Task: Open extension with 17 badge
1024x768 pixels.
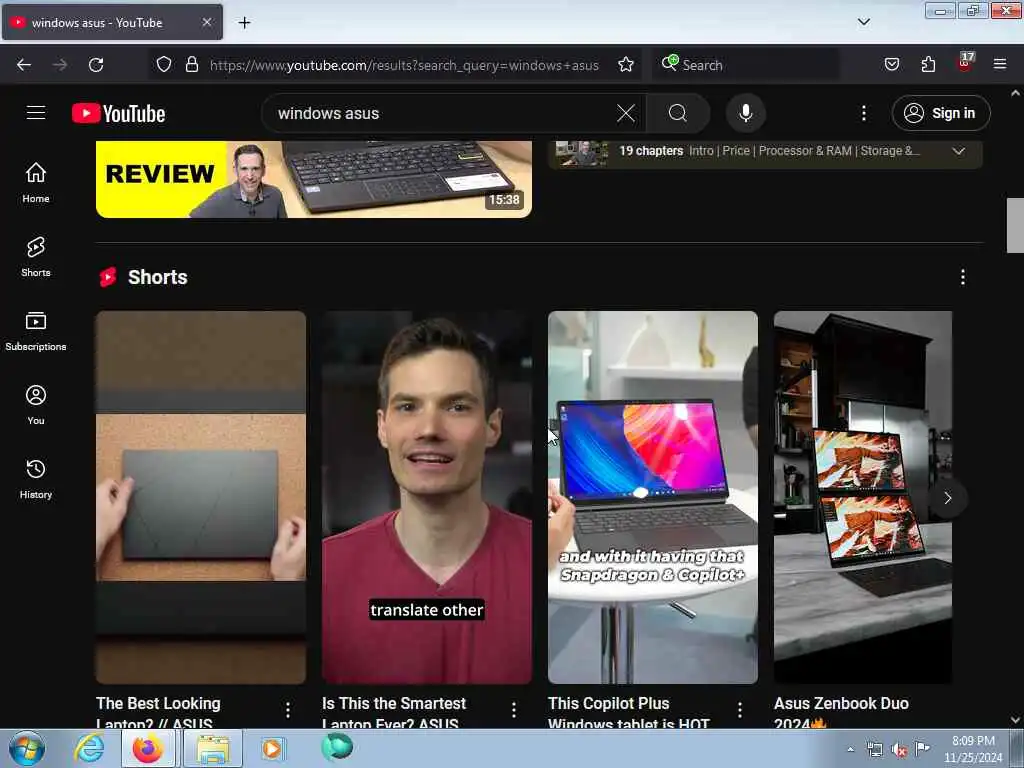Action: 965,63
